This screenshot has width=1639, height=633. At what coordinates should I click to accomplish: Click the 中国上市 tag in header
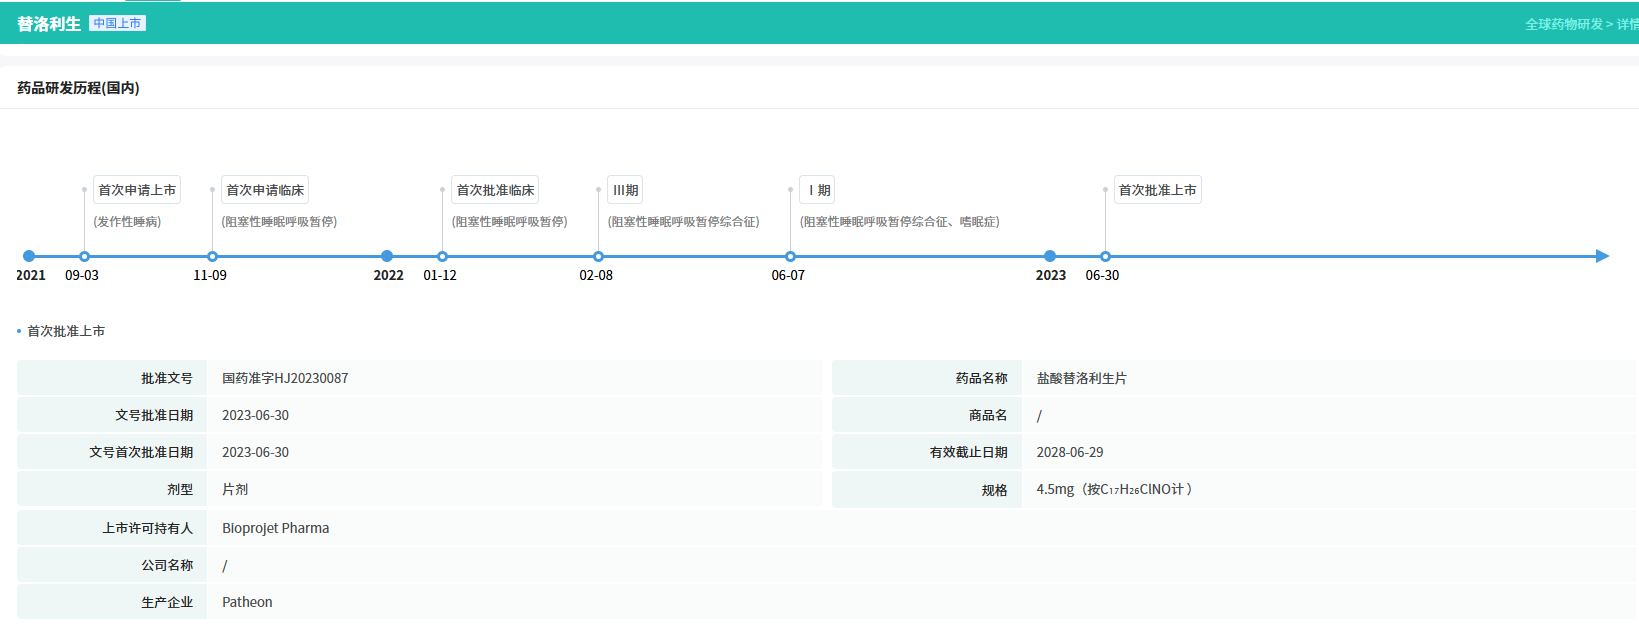click(x=117, y=23)
